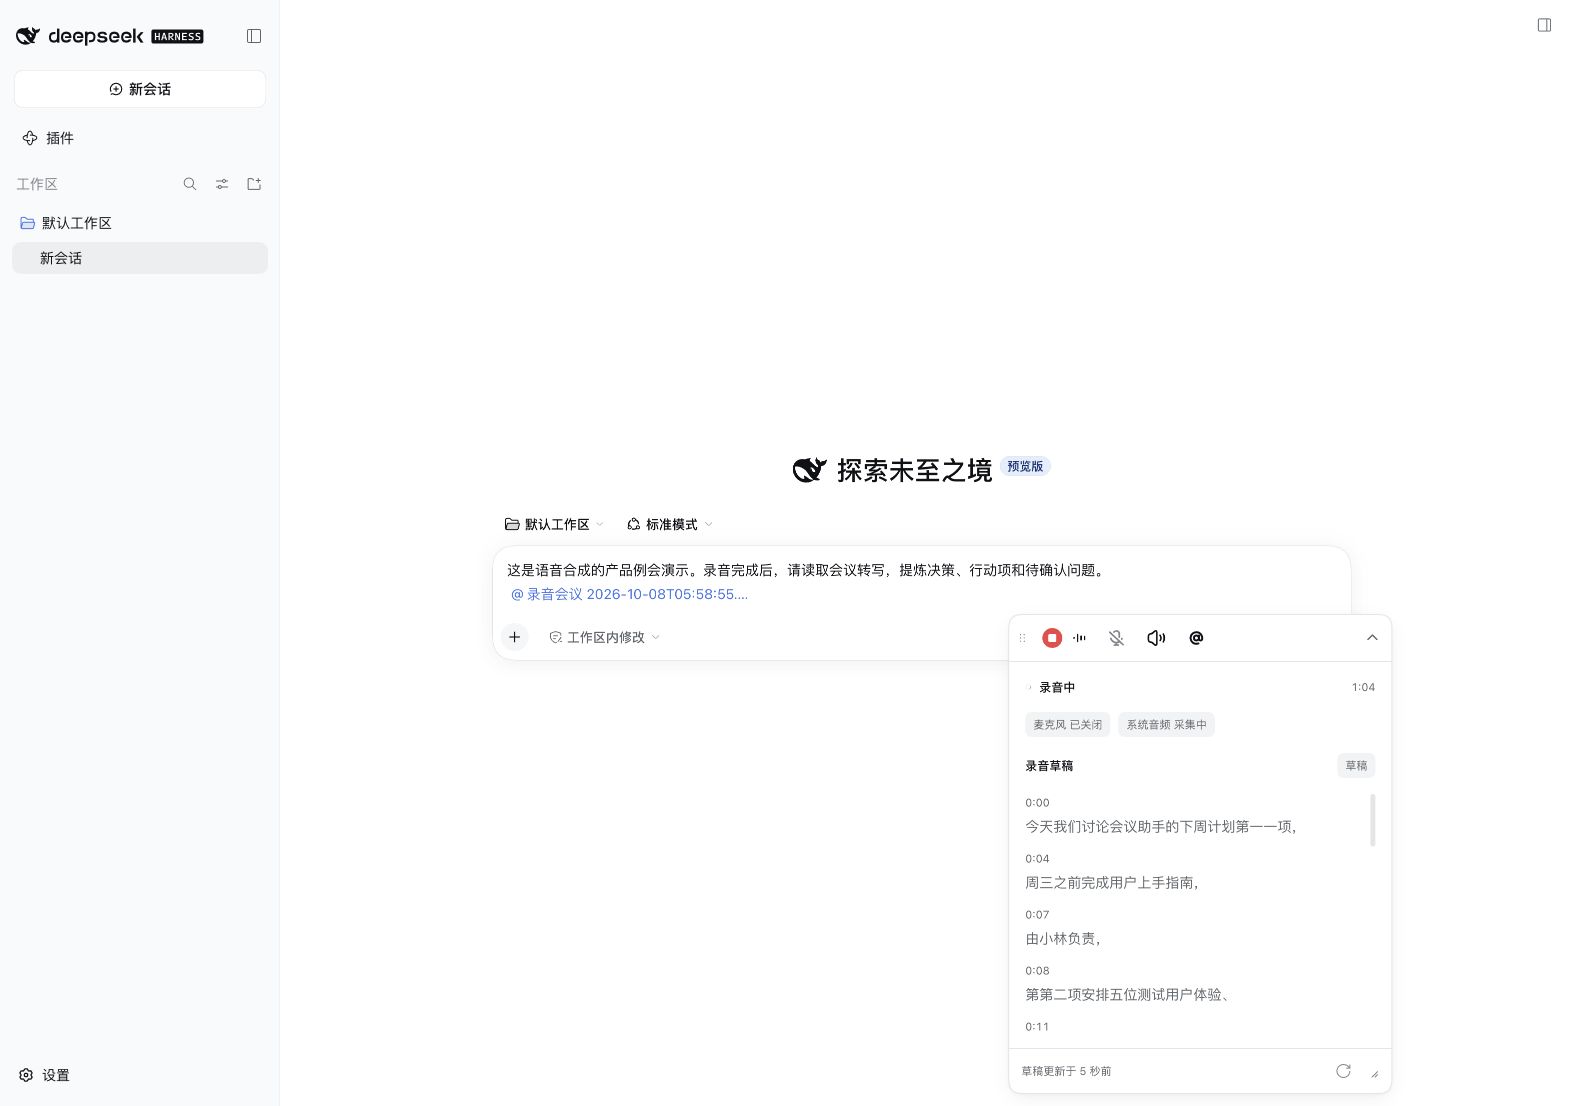The height and width of the screenshot is (1106, 1570).
Task: Click the audio waveform icon
Action: coord(1080,638)
